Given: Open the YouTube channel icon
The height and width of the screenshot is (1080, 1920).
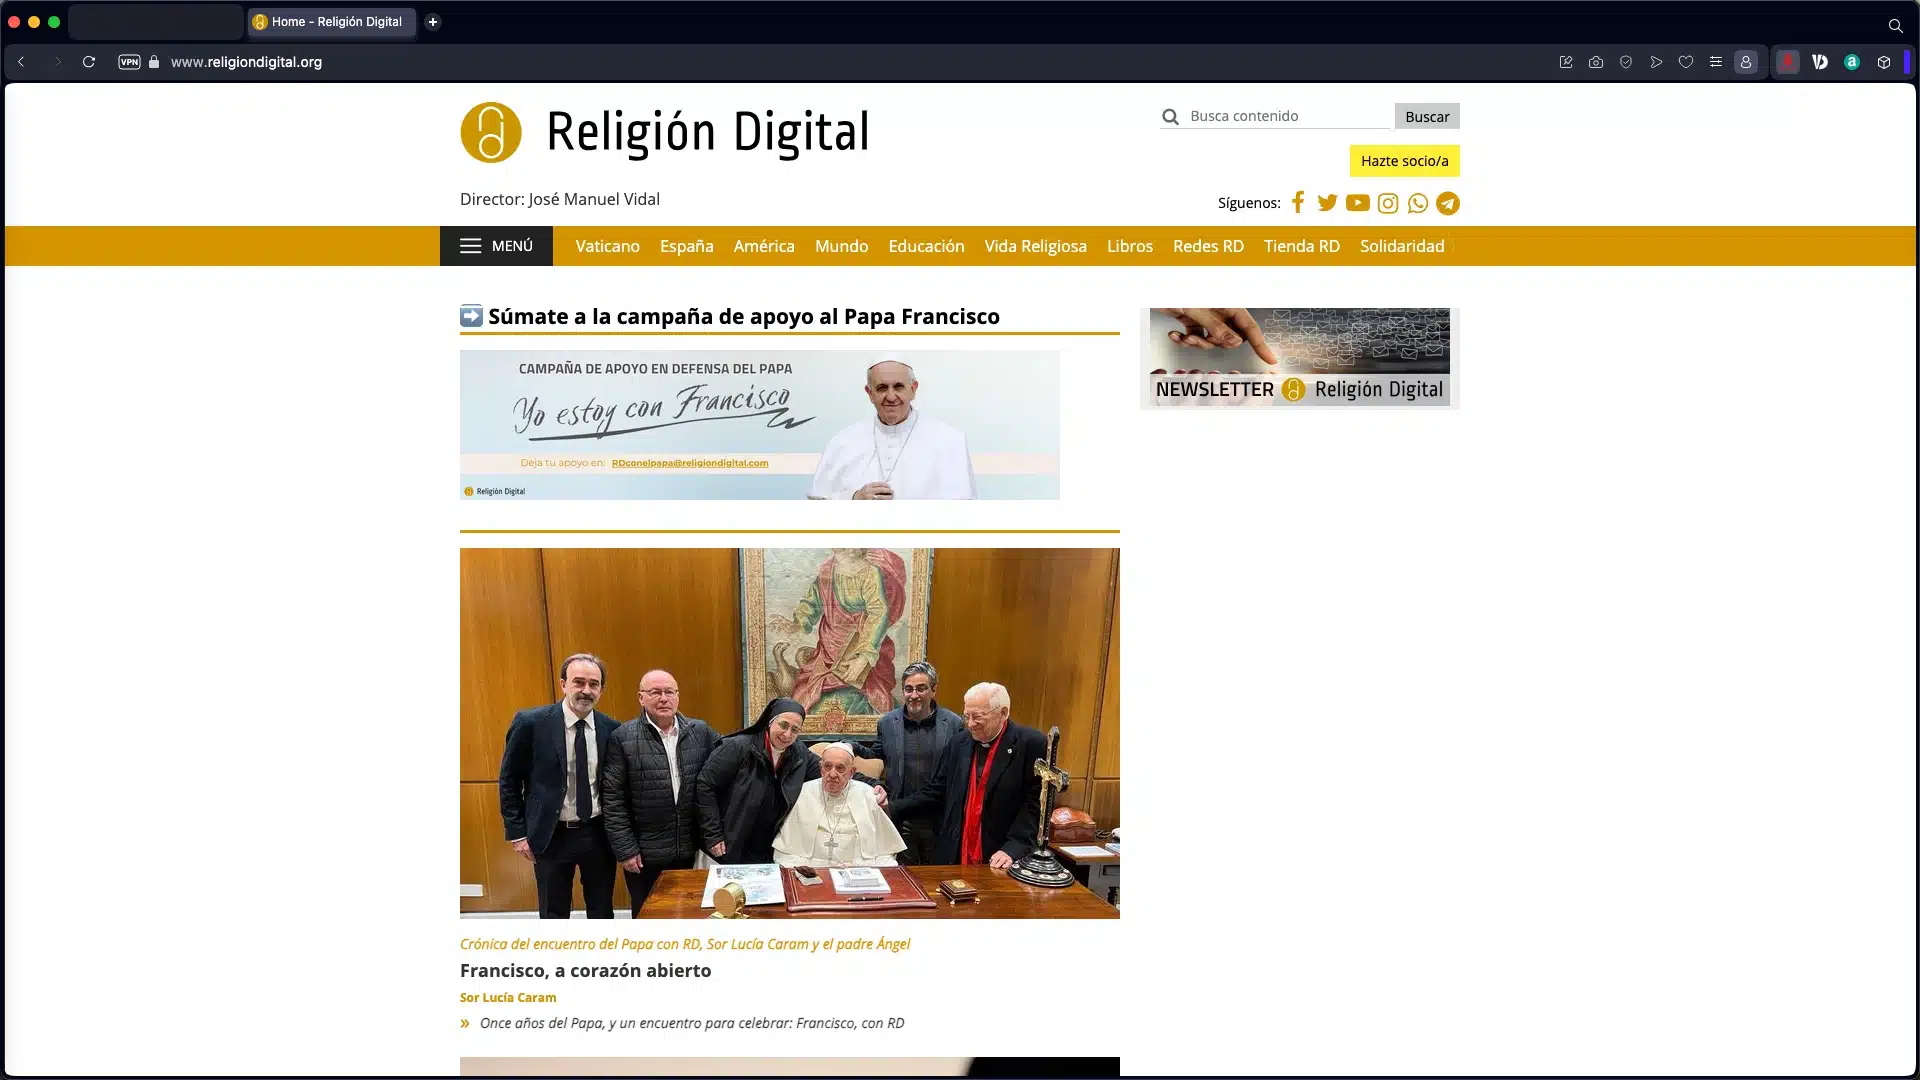Looking at the screenshot, I should 1357,203.
